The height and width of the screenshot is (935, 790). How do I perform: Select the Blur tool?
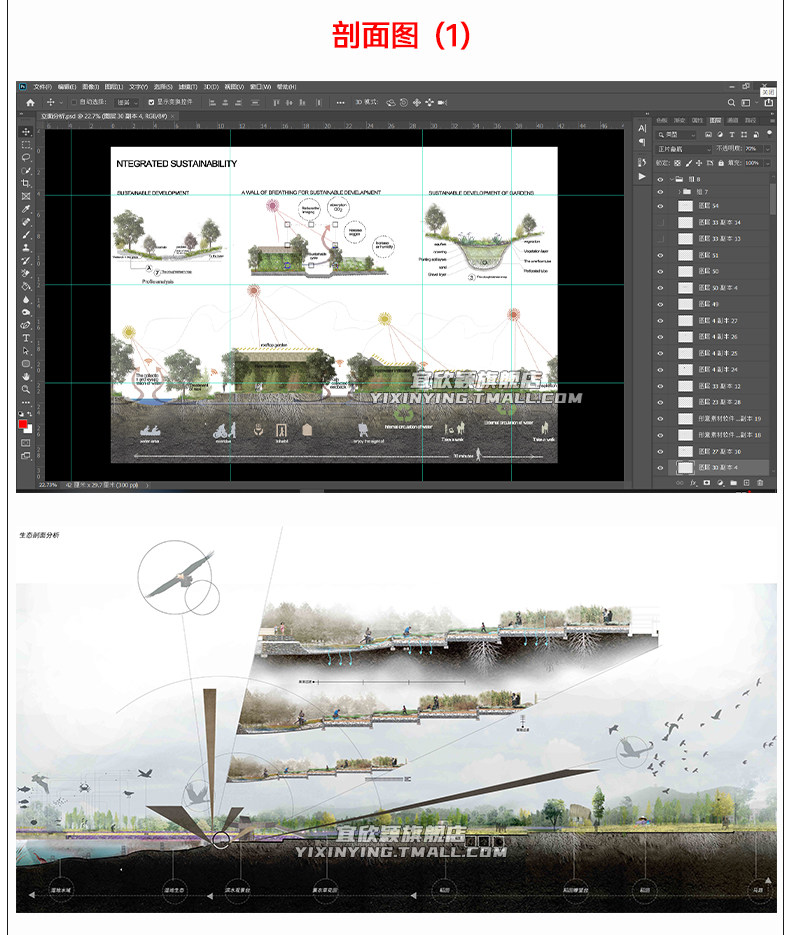point(26,299)
